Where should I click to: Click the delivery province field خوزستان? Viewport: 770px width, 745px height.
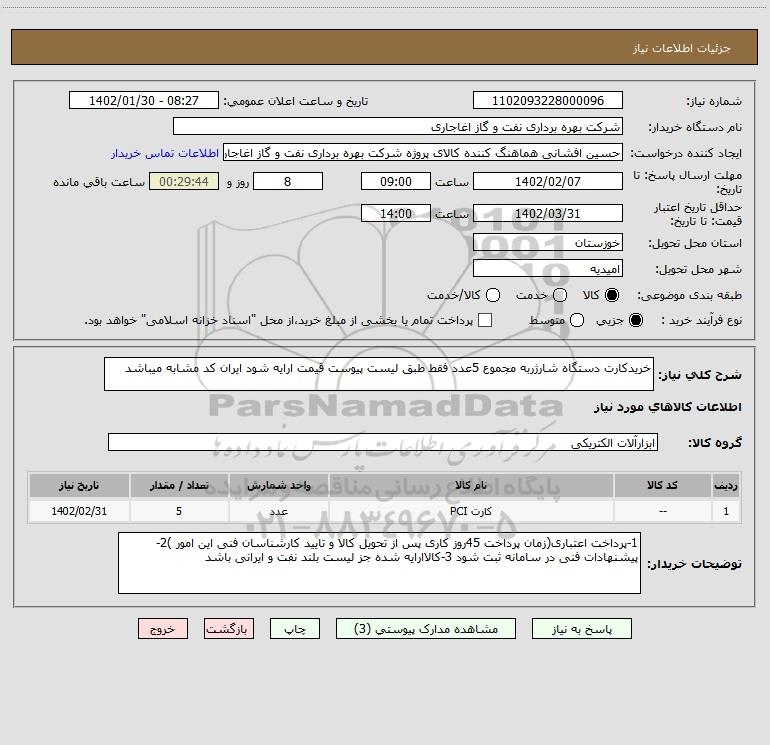(548, 243)
